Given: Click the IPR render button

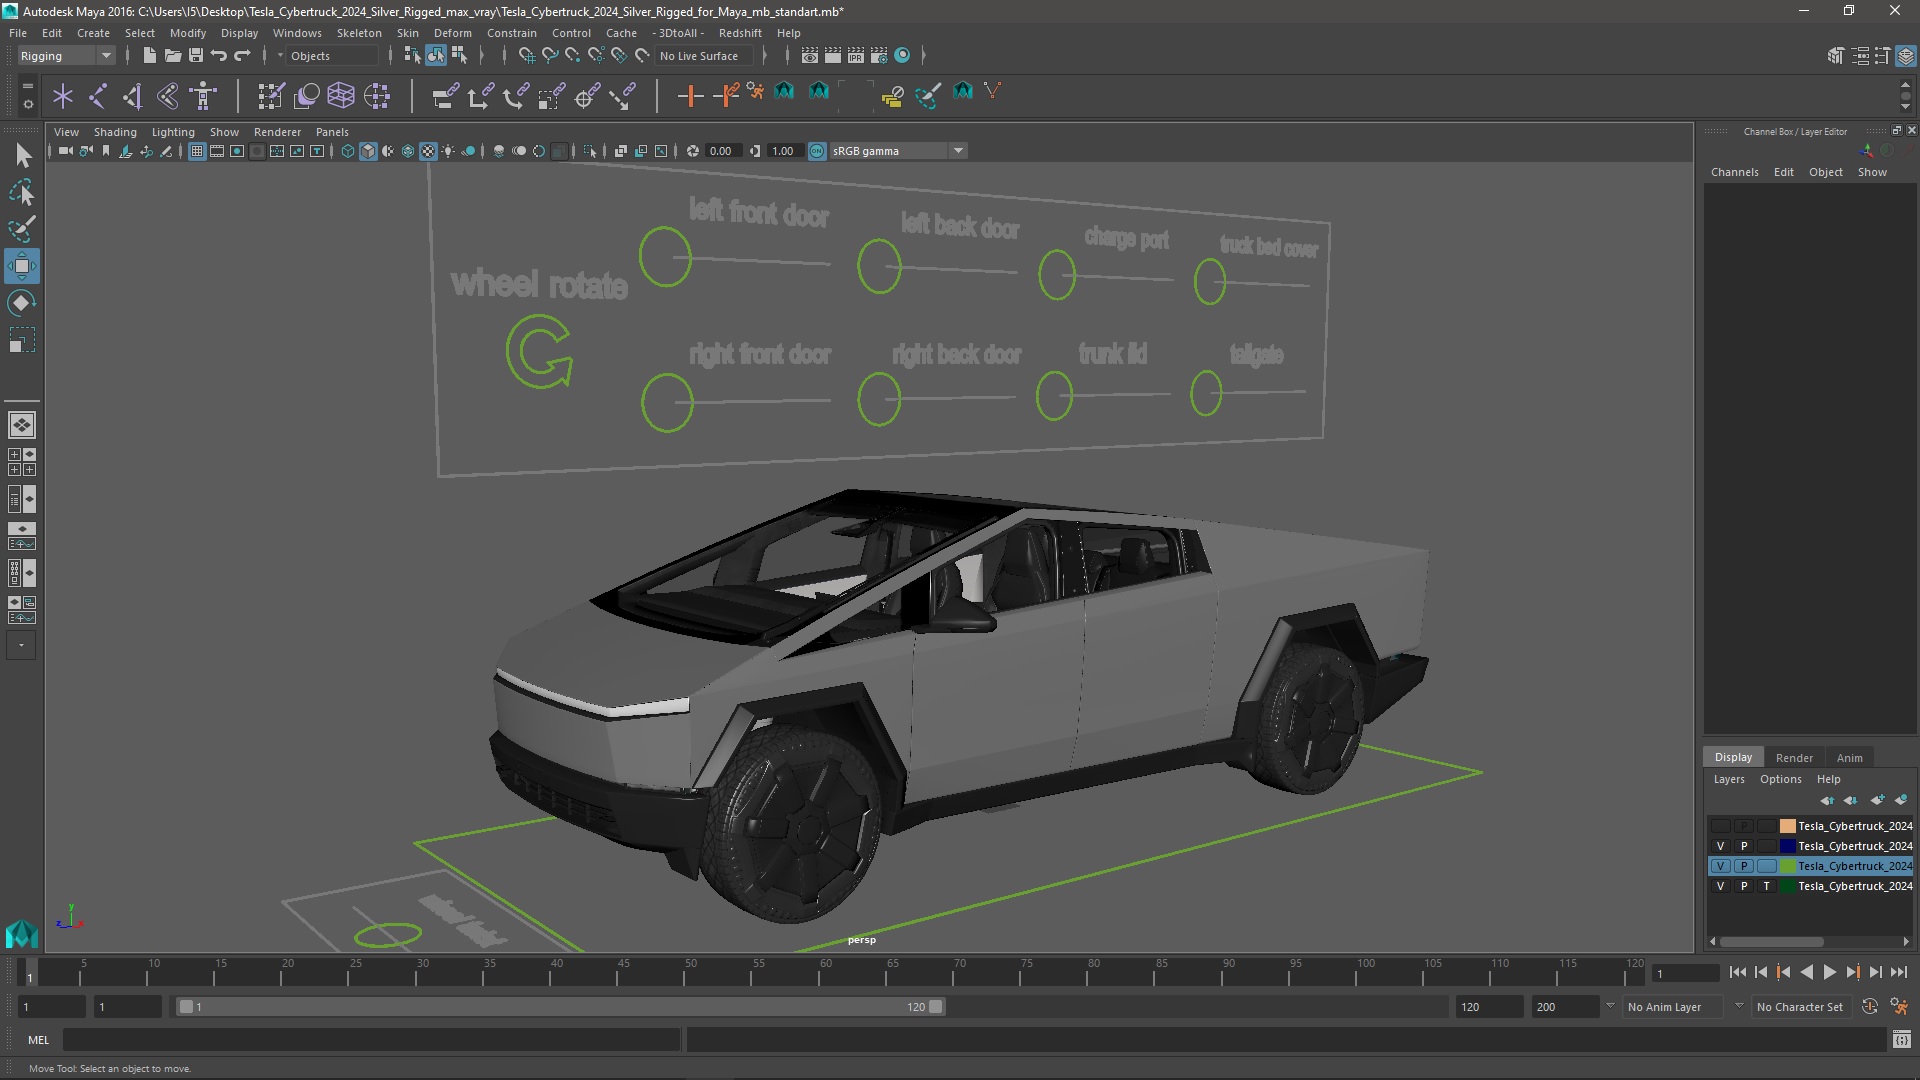Looking at the screenshot, I should [856, 56].
